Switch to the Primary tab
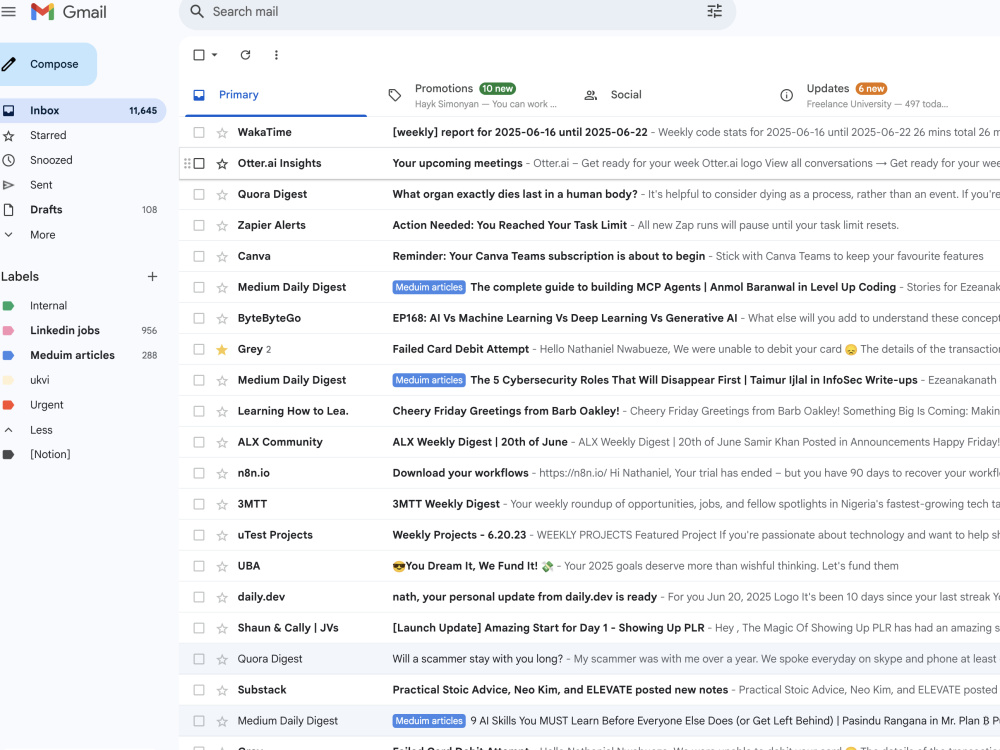The width and height of the screenshot is (1000, 750). pyautogui.click(x=276, y=95)
